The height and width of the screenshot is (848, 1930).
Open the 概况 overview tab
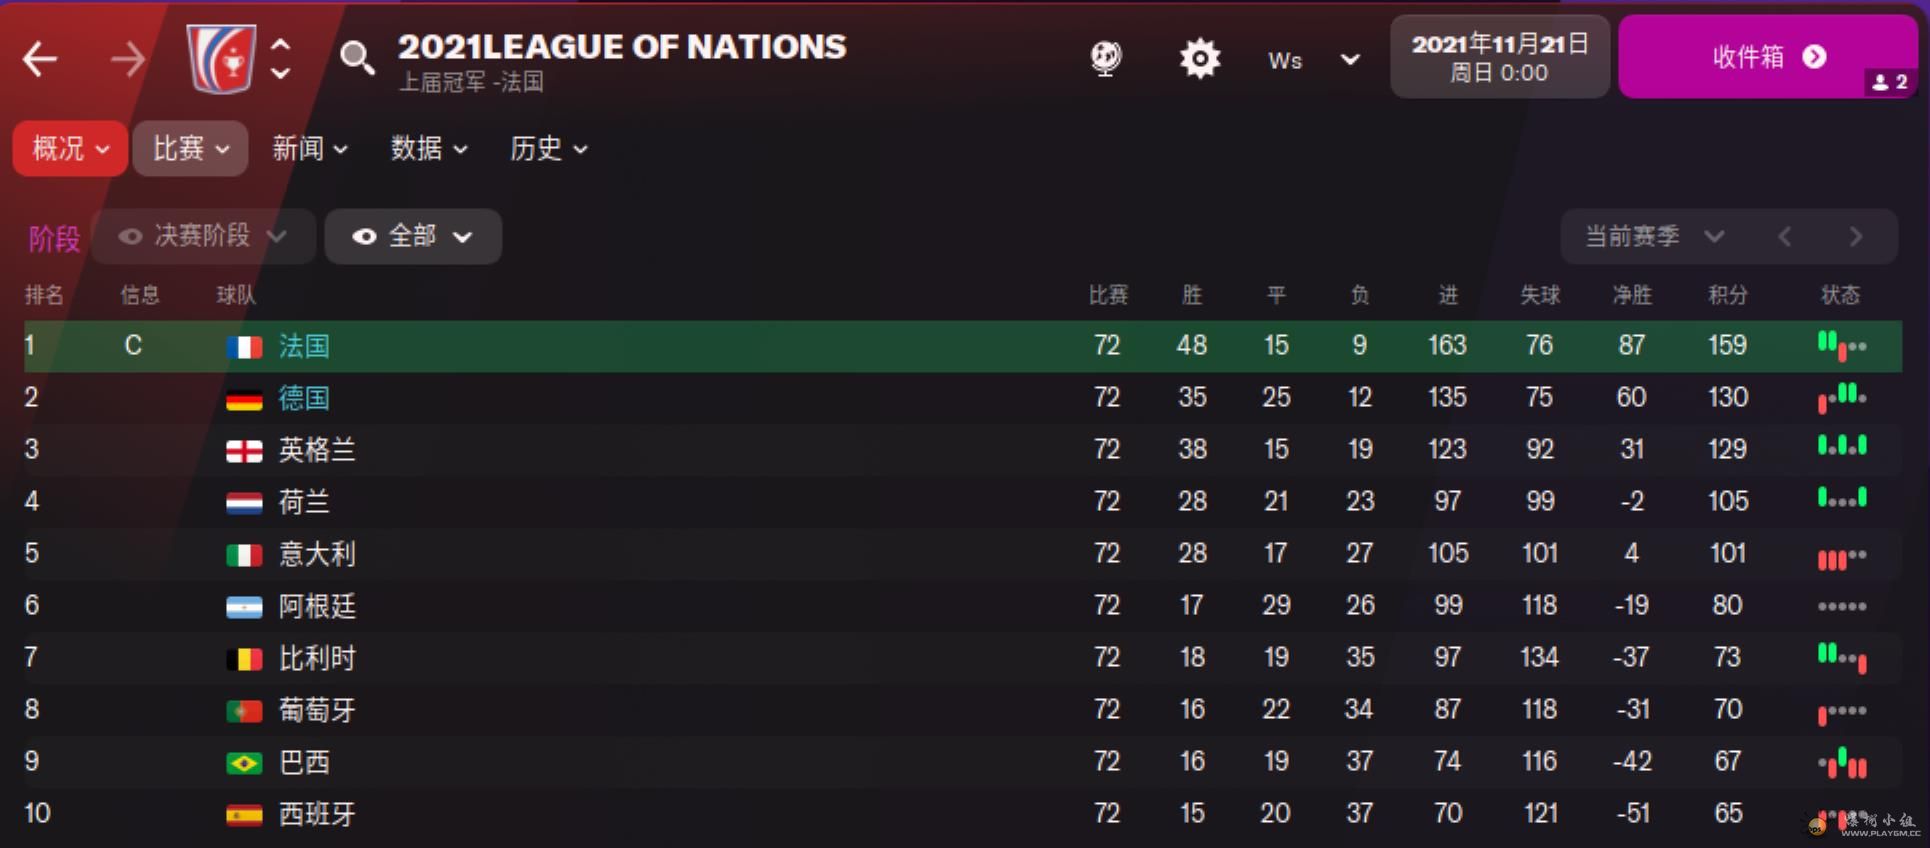point(70,149)
